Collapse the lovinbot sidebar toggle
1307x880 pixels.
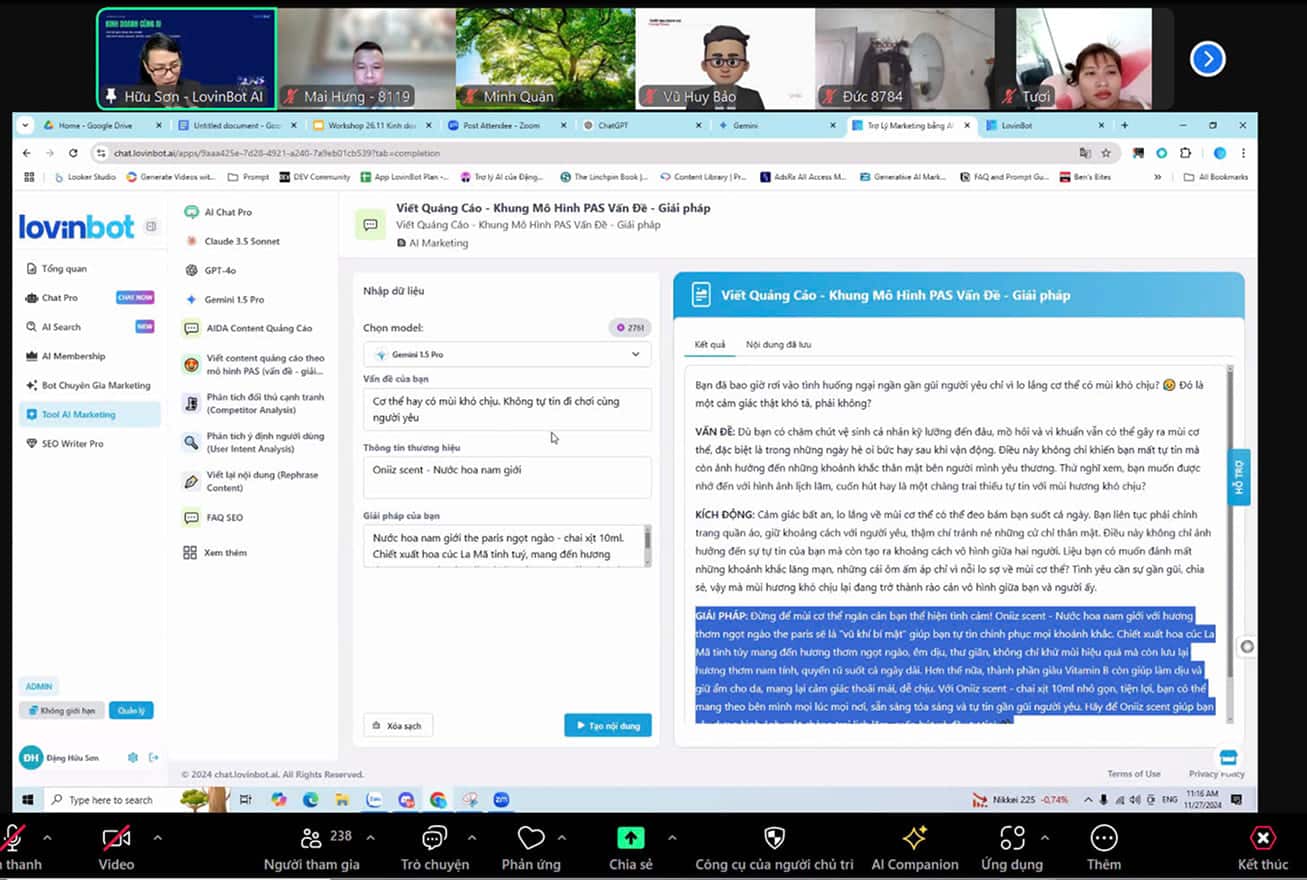coord(151,227)
